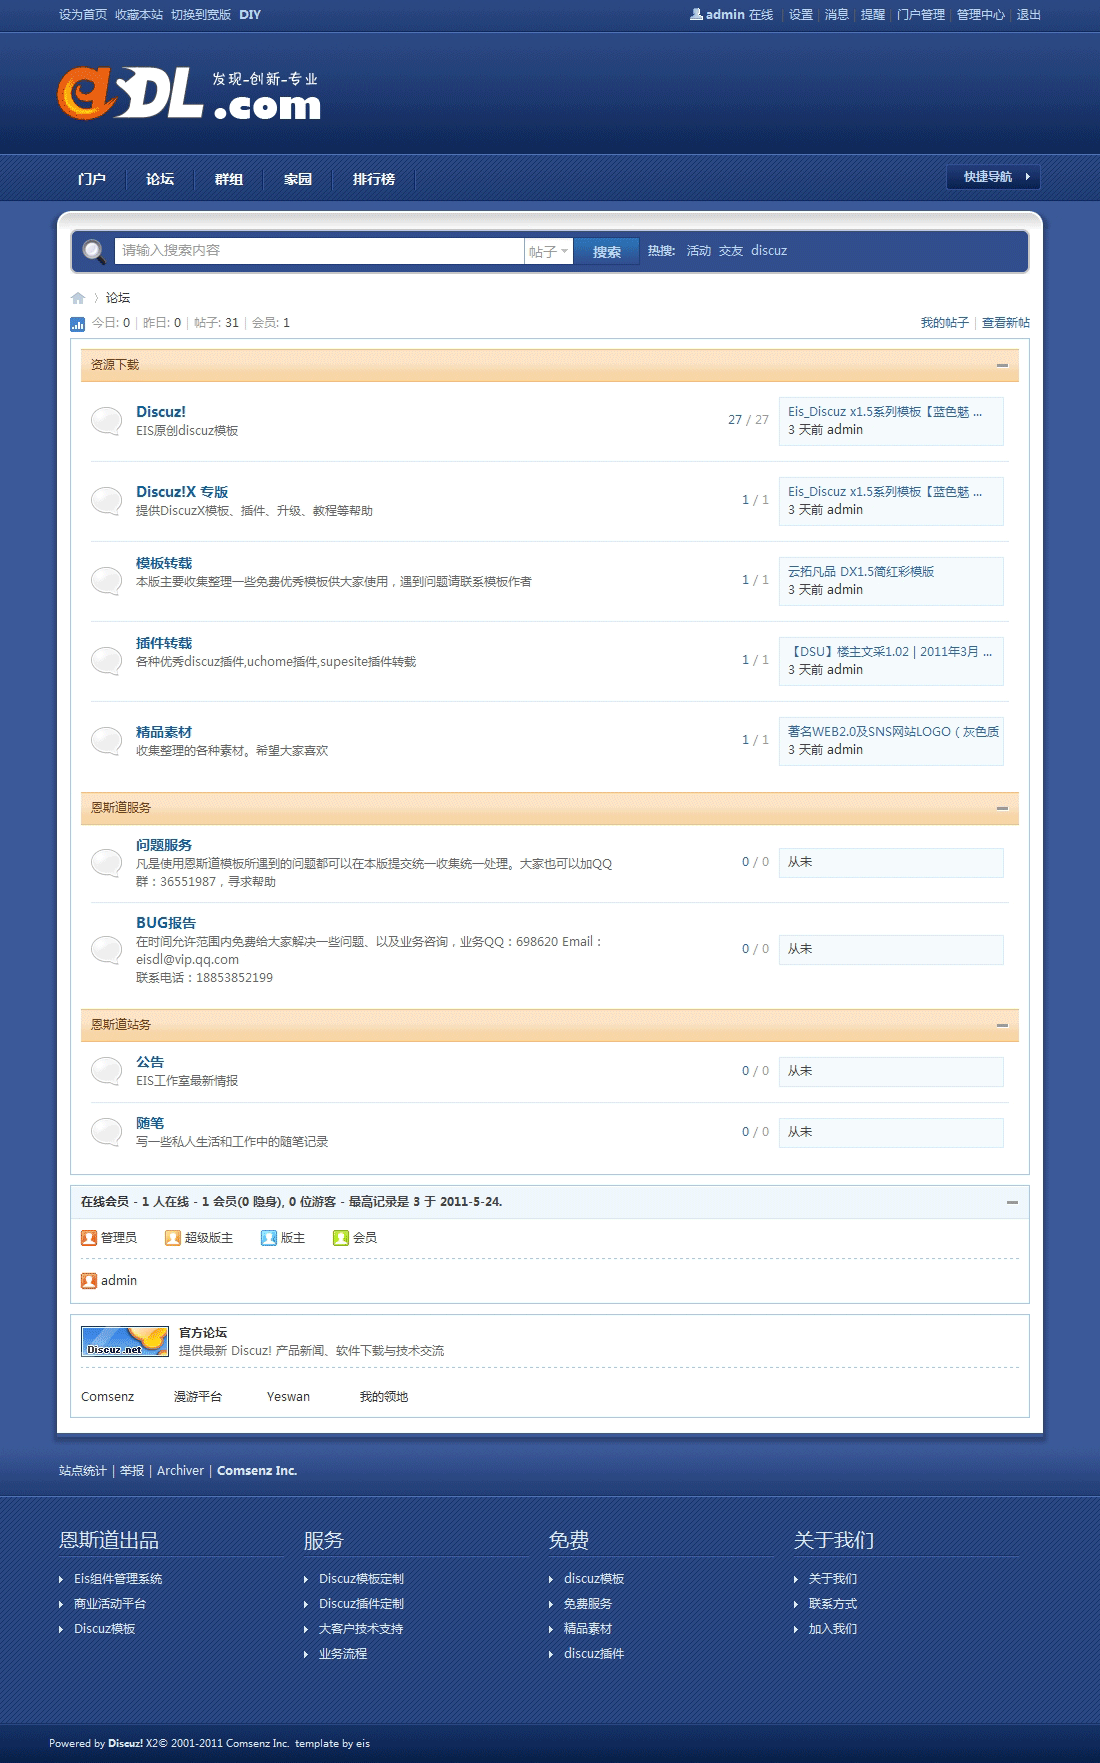This screenshot has width=1100, height=1763.
Task: Click the EISDL.com site logo
Action: (x=189, y=94)
